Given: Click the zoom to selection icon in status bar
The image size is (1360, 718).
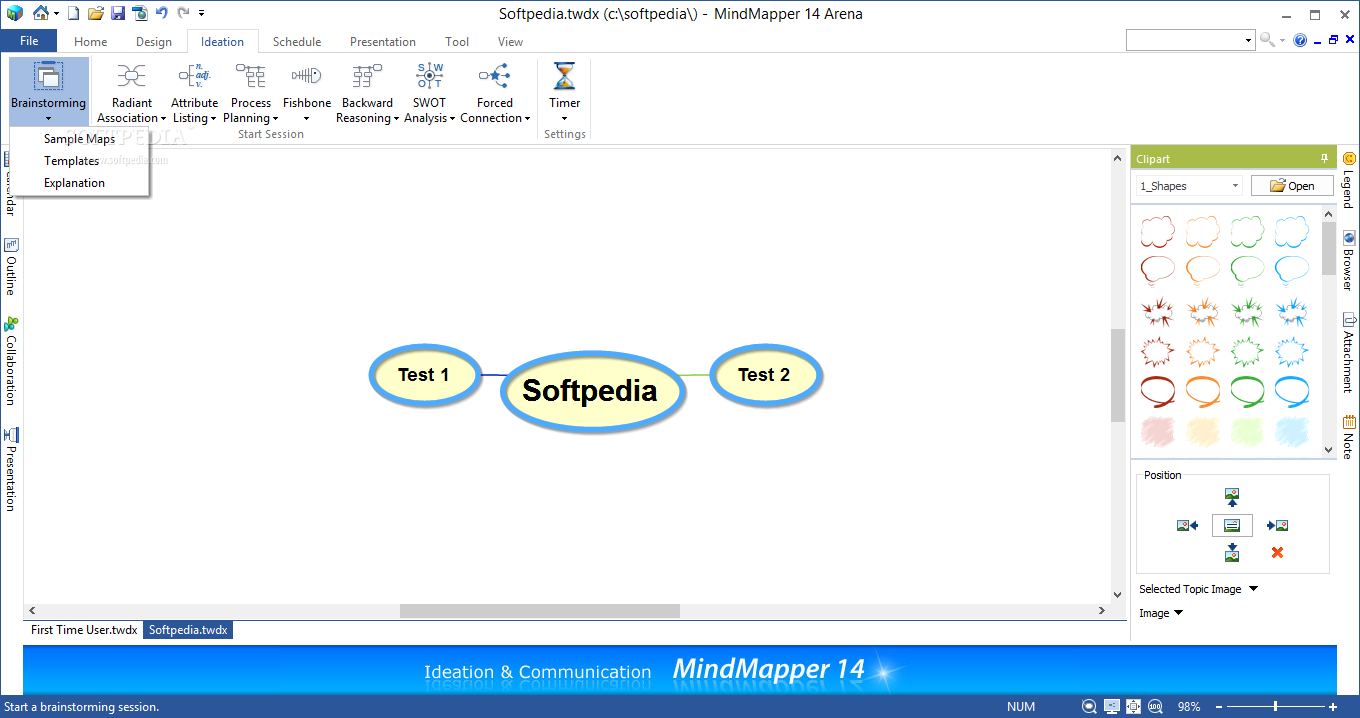Looking at the screenshot, I should pyautogui.click(x=1089, y=706).
